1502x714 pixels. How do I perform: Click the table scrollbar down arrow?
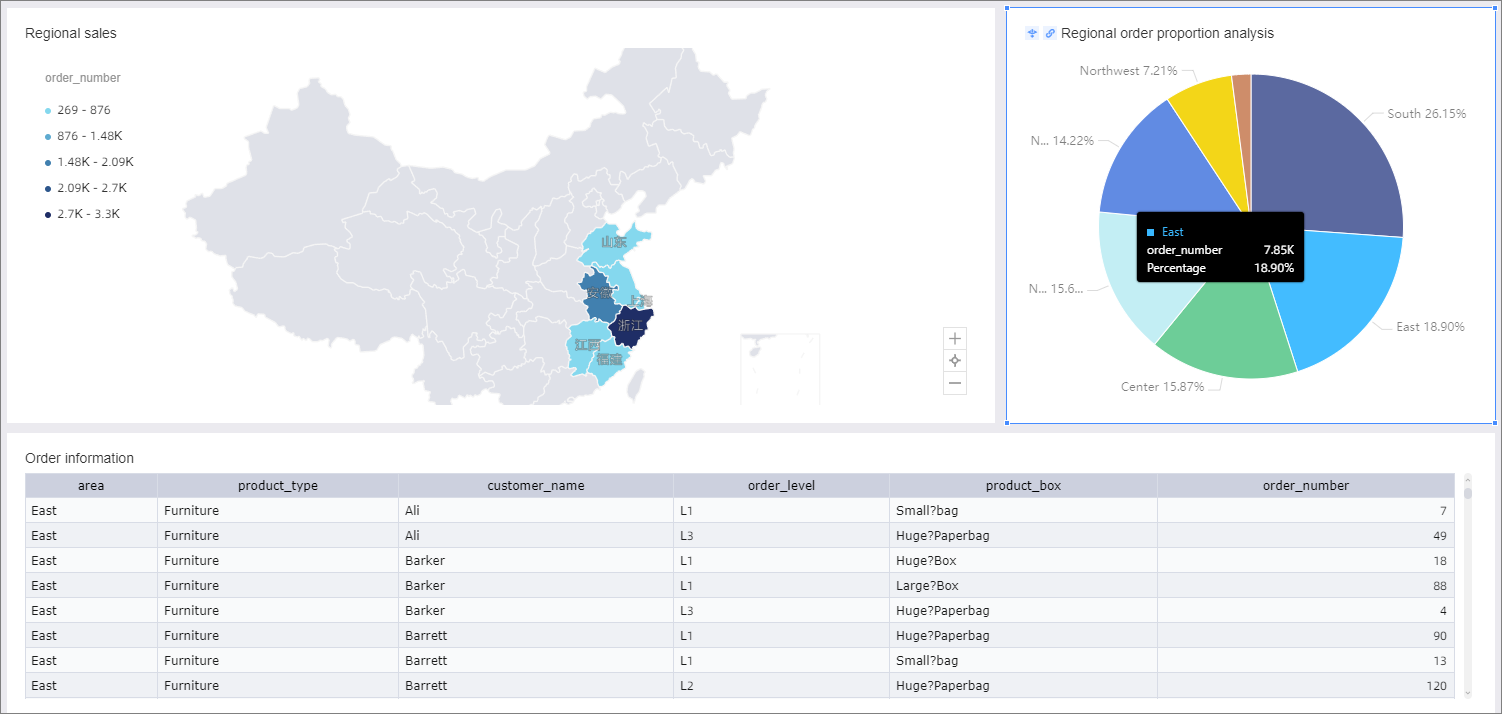click(1468, 692)
